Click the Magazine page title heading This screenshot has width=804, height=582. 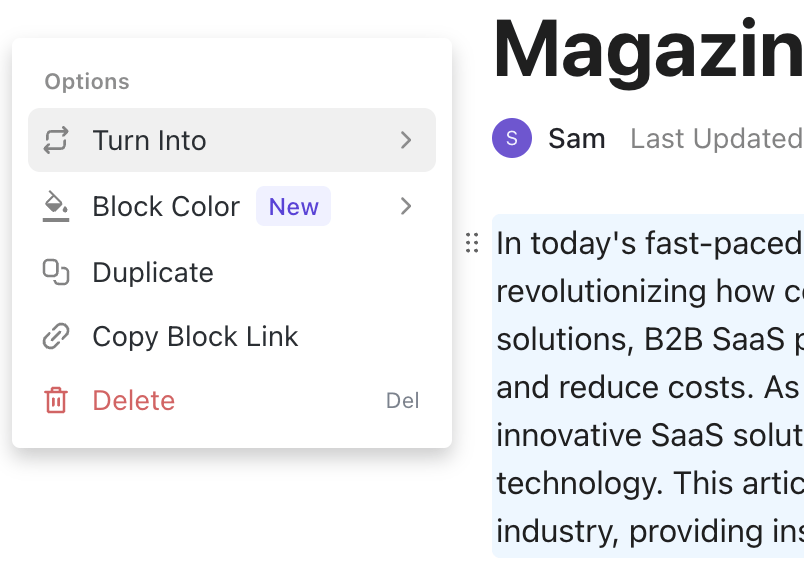tap(648, 50)
